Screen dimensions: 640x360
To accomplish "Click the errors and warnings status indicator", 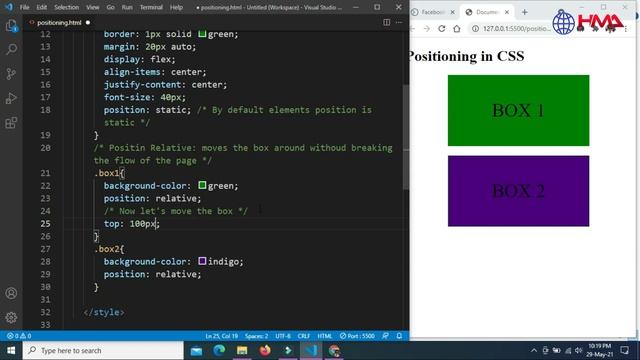I will tap(19, 336).
